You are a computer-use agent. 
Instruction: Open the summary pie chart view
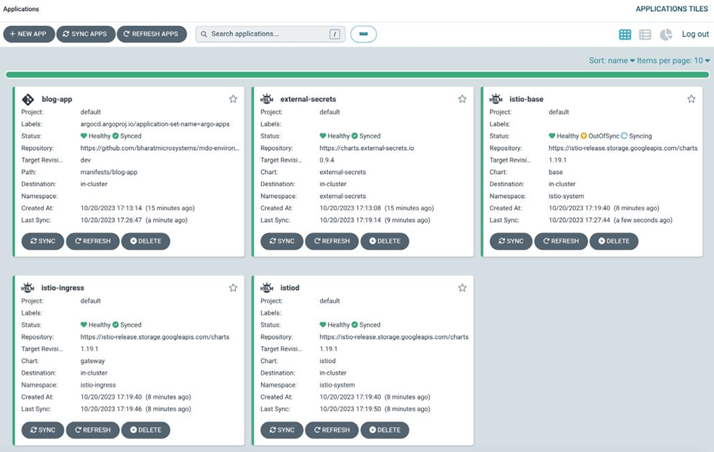666,34
